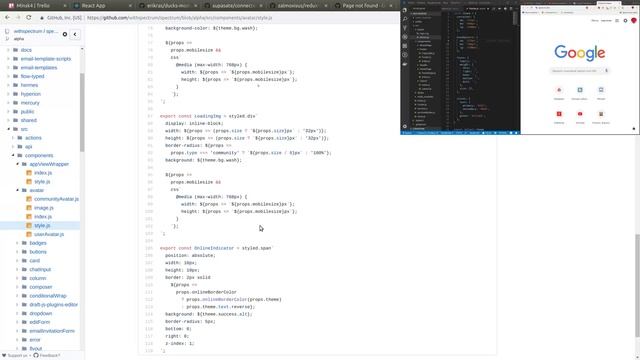640x360 pixels.
Task: Open the Google apps grid
Action: coord(617,20)
